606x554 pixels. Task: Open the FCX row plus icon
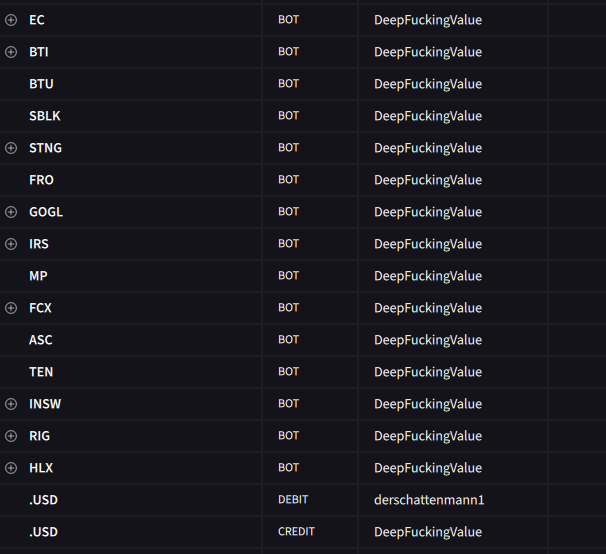11,308
